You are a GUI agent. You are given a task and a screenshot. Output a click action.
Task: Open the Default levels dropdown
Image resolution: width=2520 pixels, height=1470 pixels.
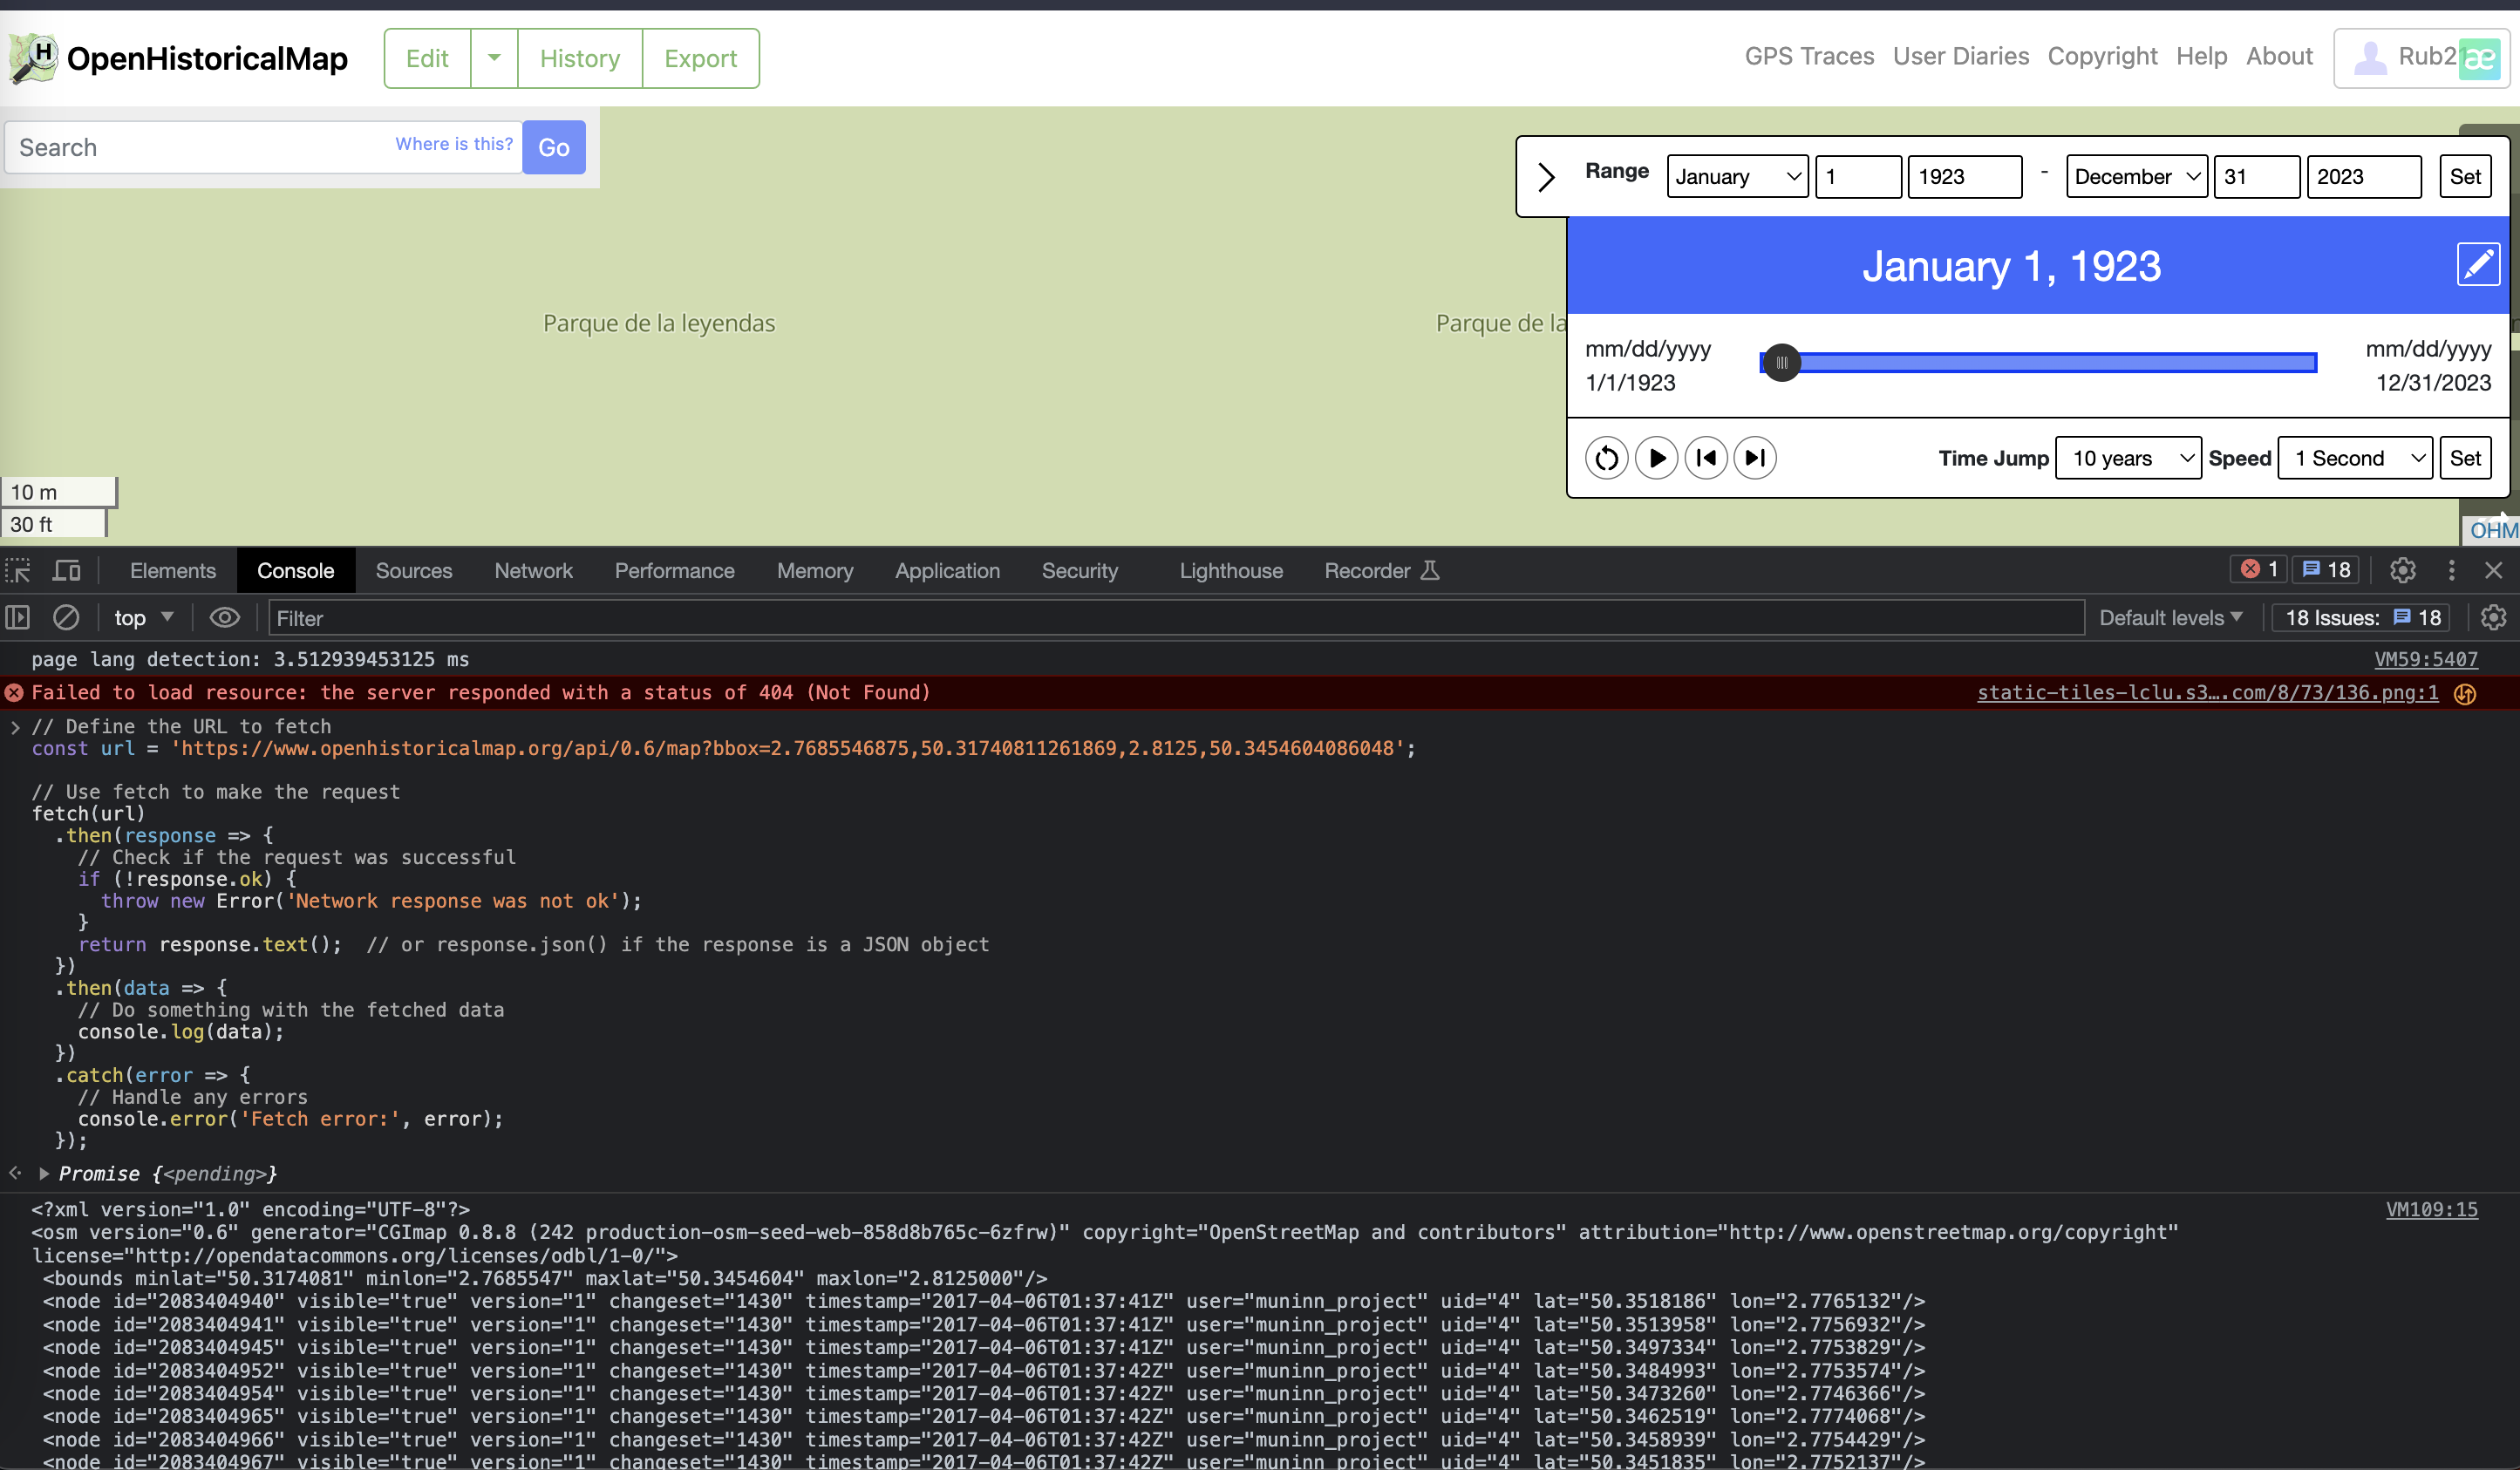[2171, 618]
